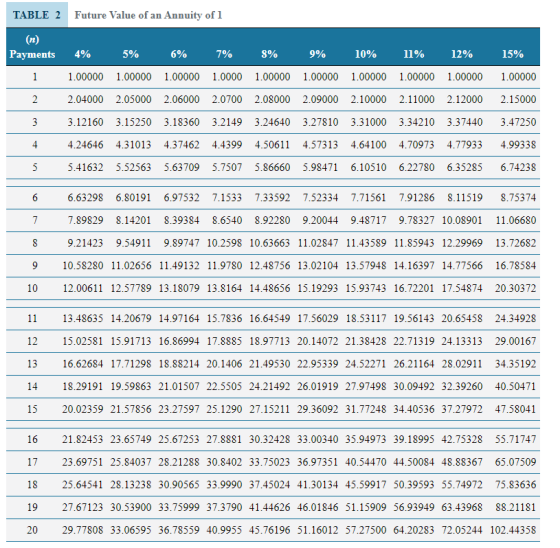This screenshot has width=560, height=548.
Task: Click cell value 24.34928
Action: 515,318
